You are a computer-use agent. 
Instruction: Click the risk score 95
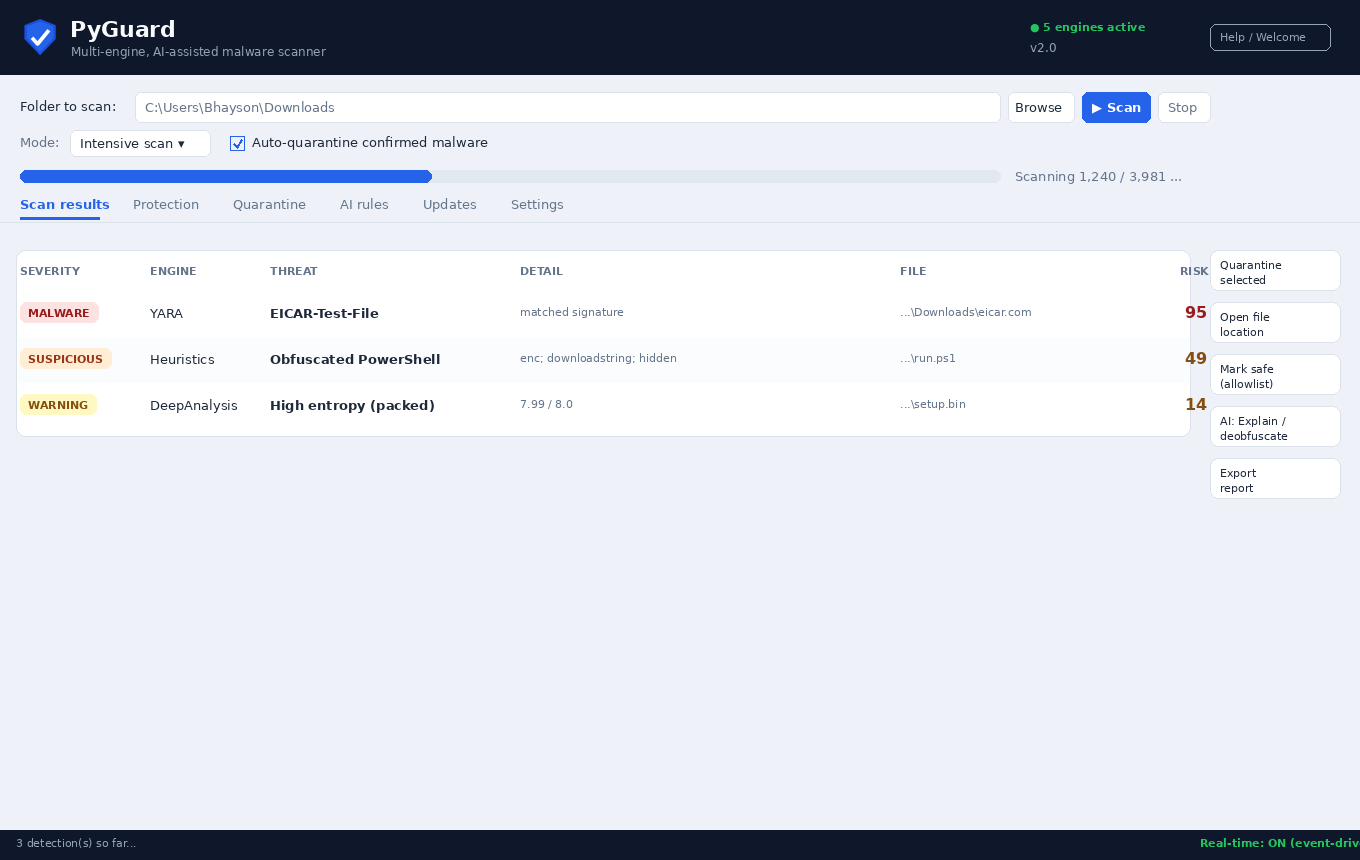click(x=1196, y=313)
